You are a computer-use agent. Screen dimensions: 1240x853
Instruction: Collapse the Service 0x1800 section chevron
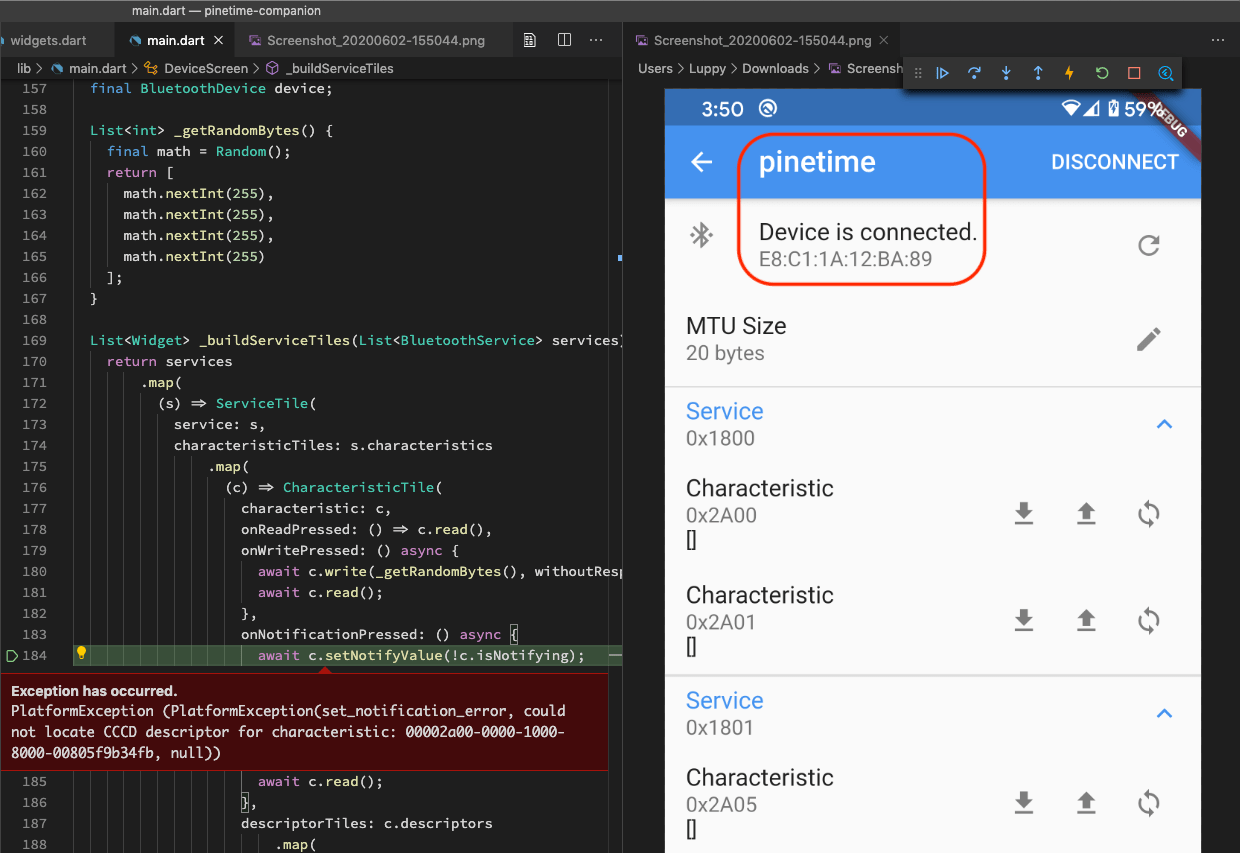click(x=1163, y=423)
